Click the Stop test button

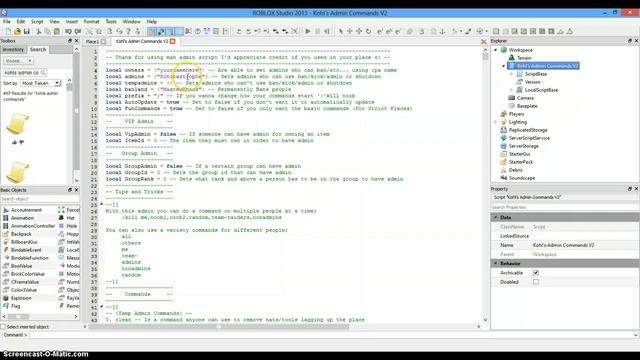[x=318, y=31]
